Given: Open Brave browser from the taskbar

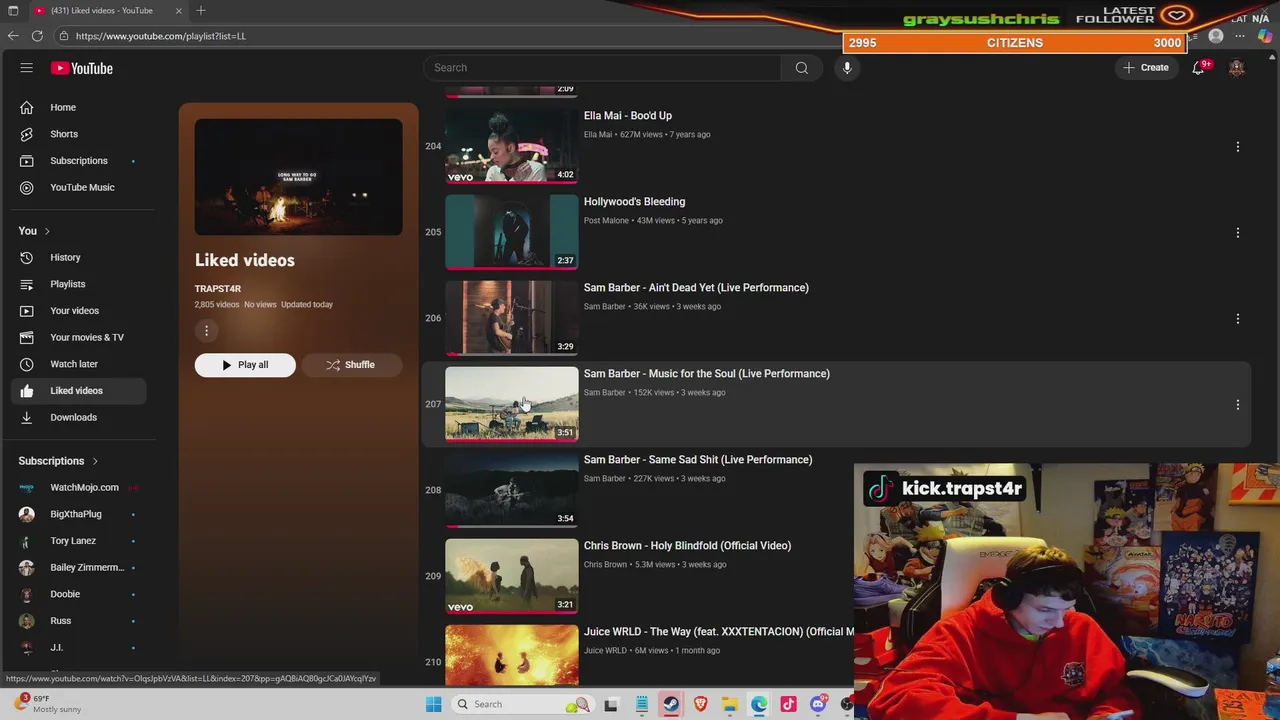Looking at the screenshot, I should [700, 704].
